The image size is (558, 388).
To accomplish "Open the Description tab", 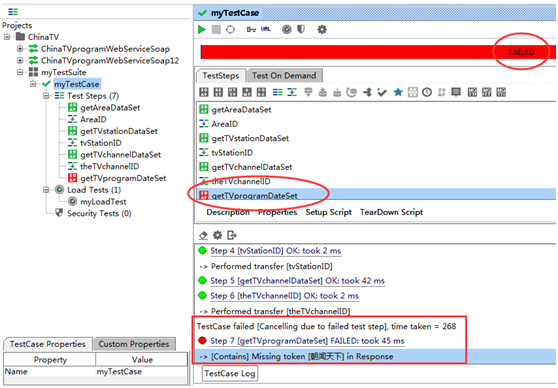I will 228,212.
